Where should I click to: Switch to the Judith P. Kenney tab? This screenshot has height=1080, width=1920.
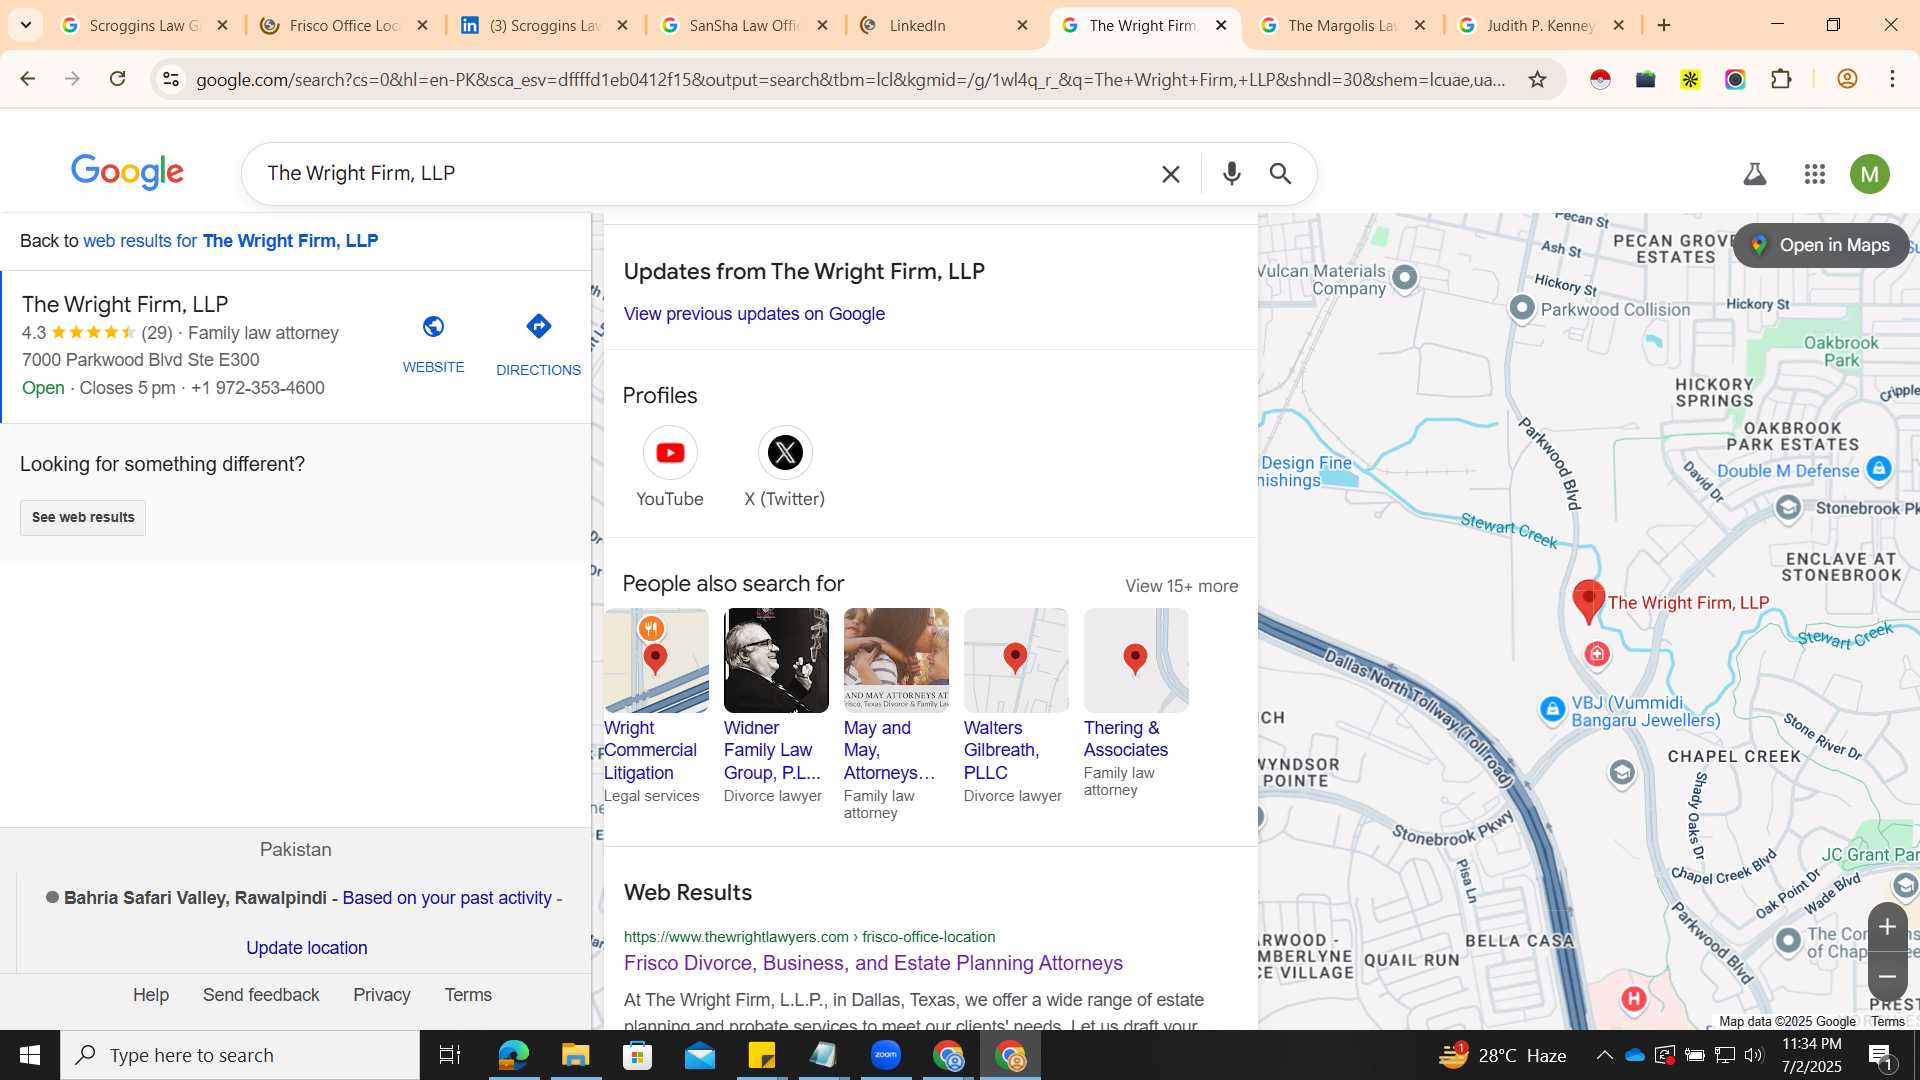click(1542, 26)
